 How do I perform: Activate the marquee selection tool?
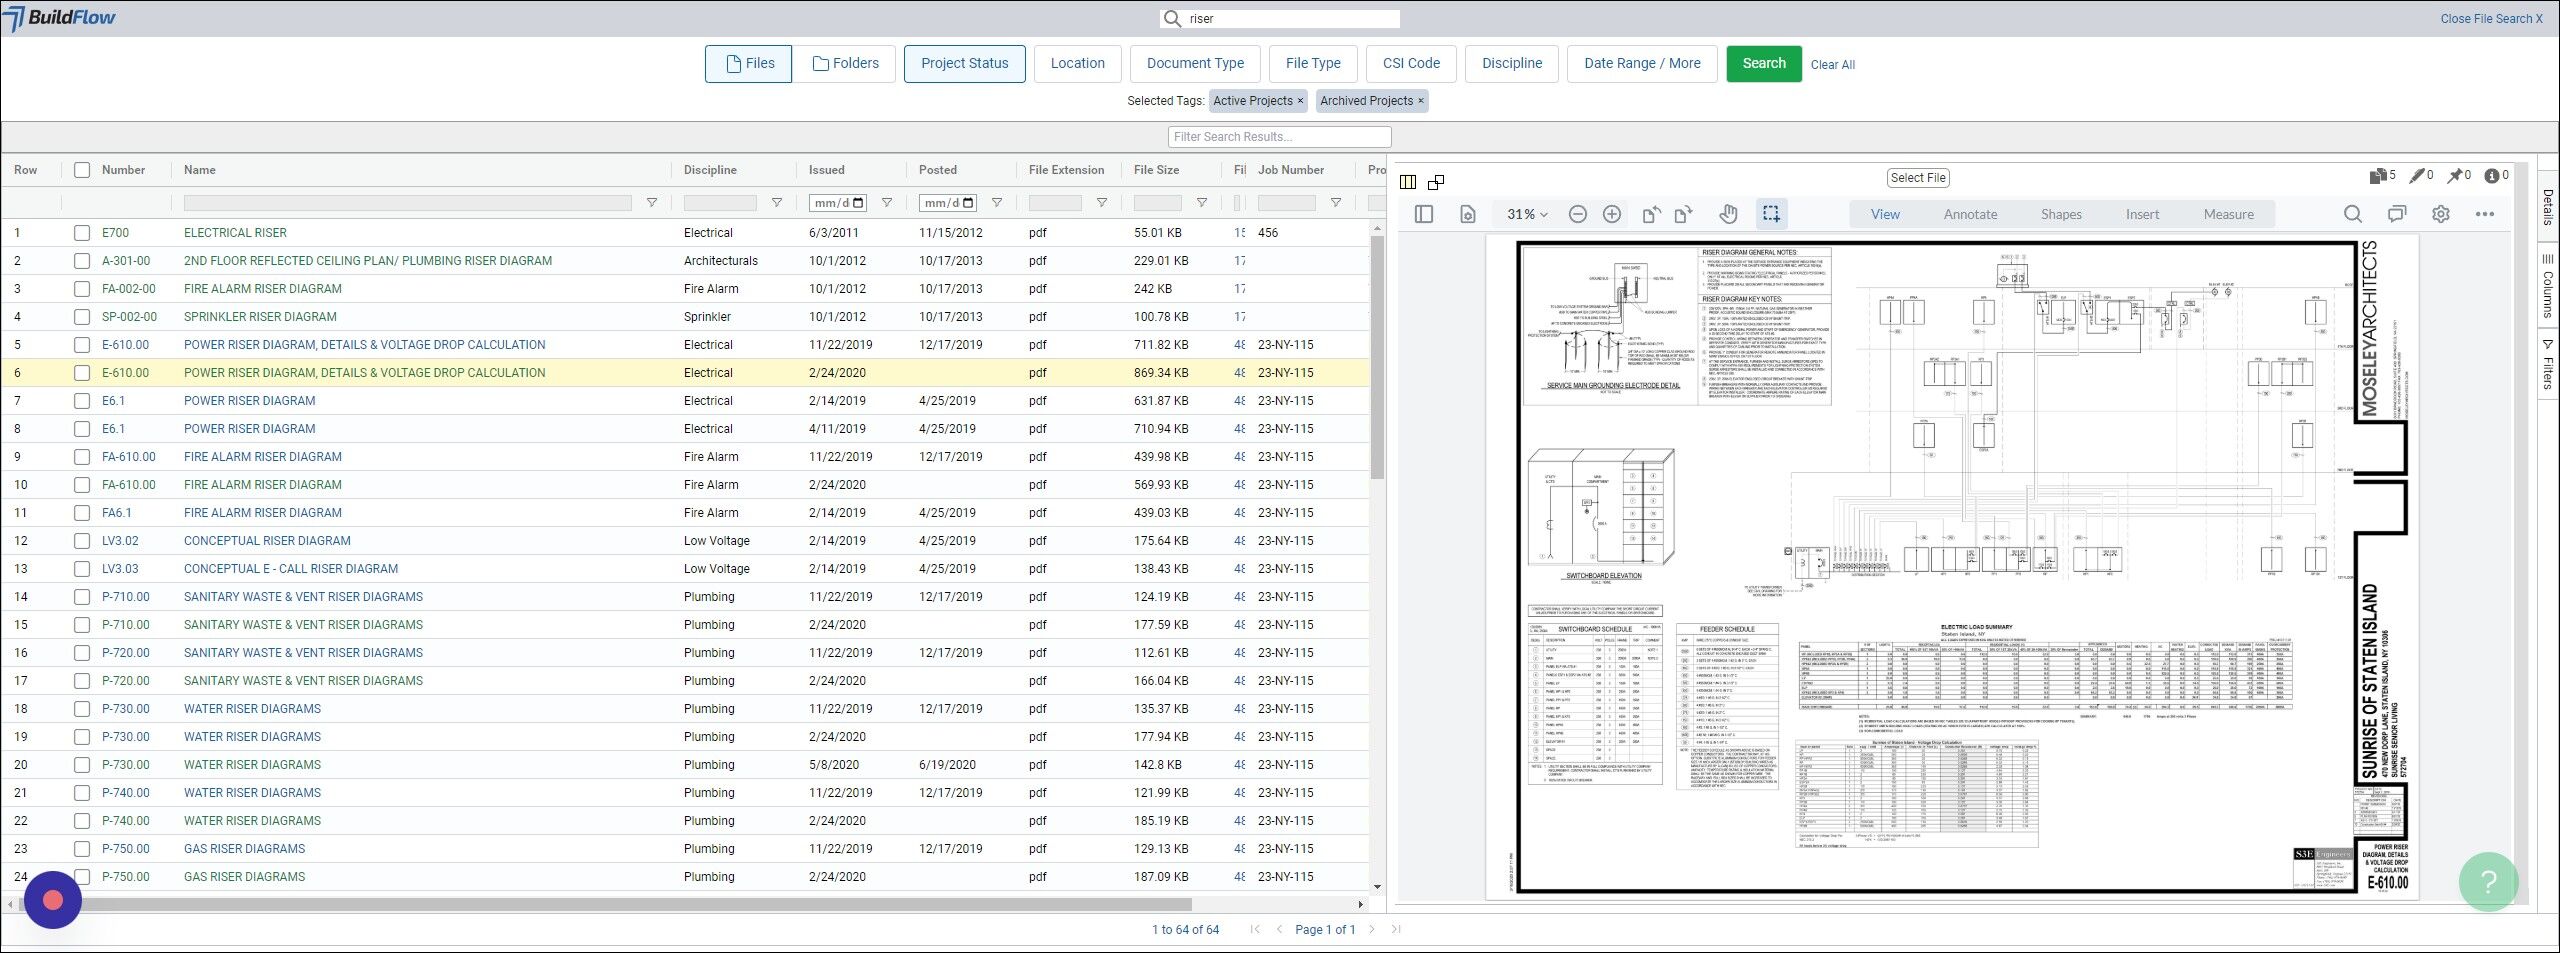point(1771,214)
